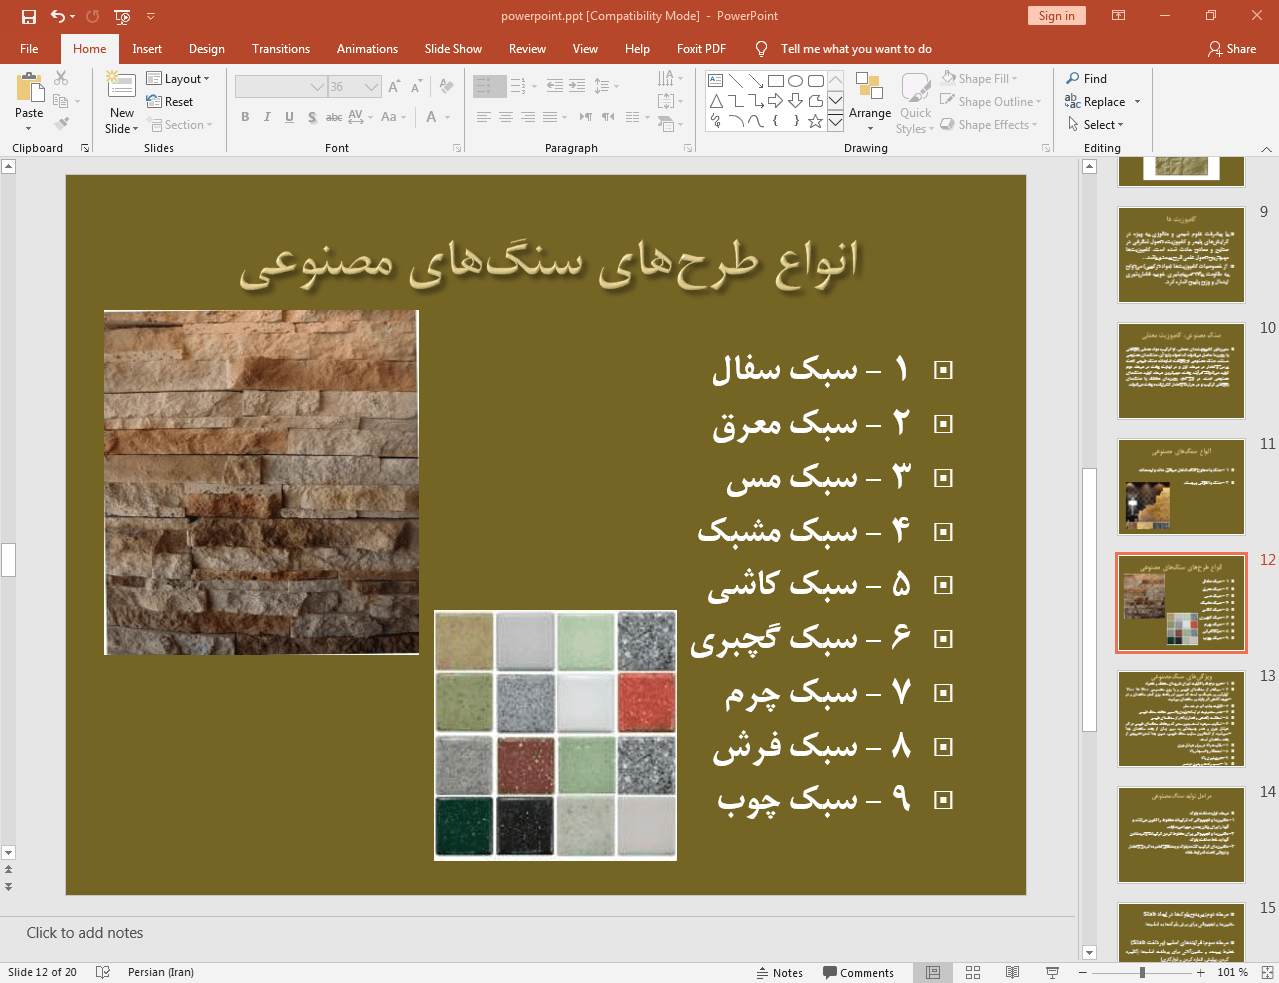Image resolution: width=1279 pixels, height=983 pixels.
Task: Click the zoom out minus button
Action: [1083, 973]
